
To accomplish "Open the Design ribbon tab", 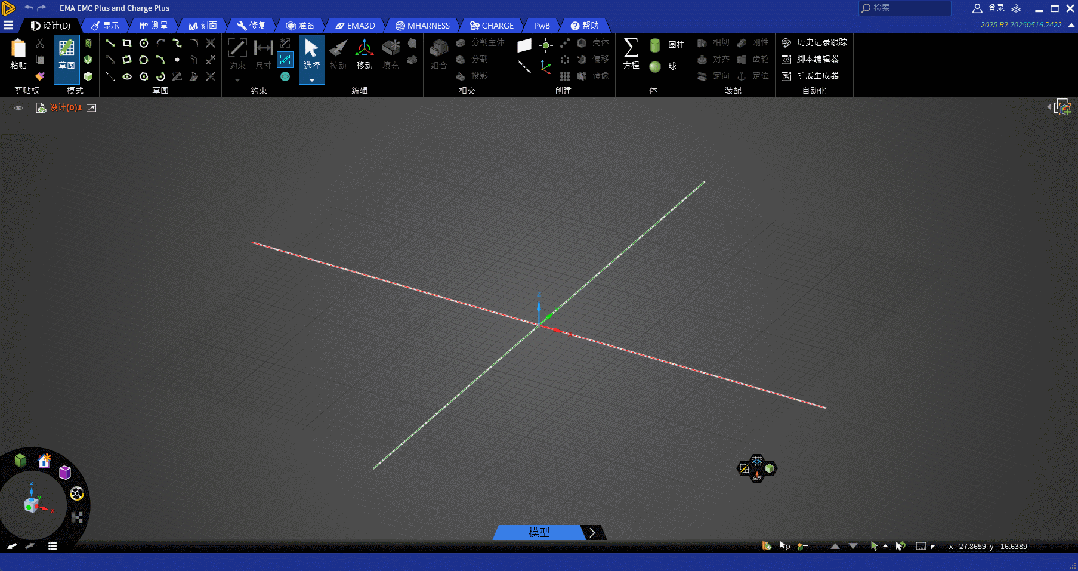I will [x=52, y=25].
